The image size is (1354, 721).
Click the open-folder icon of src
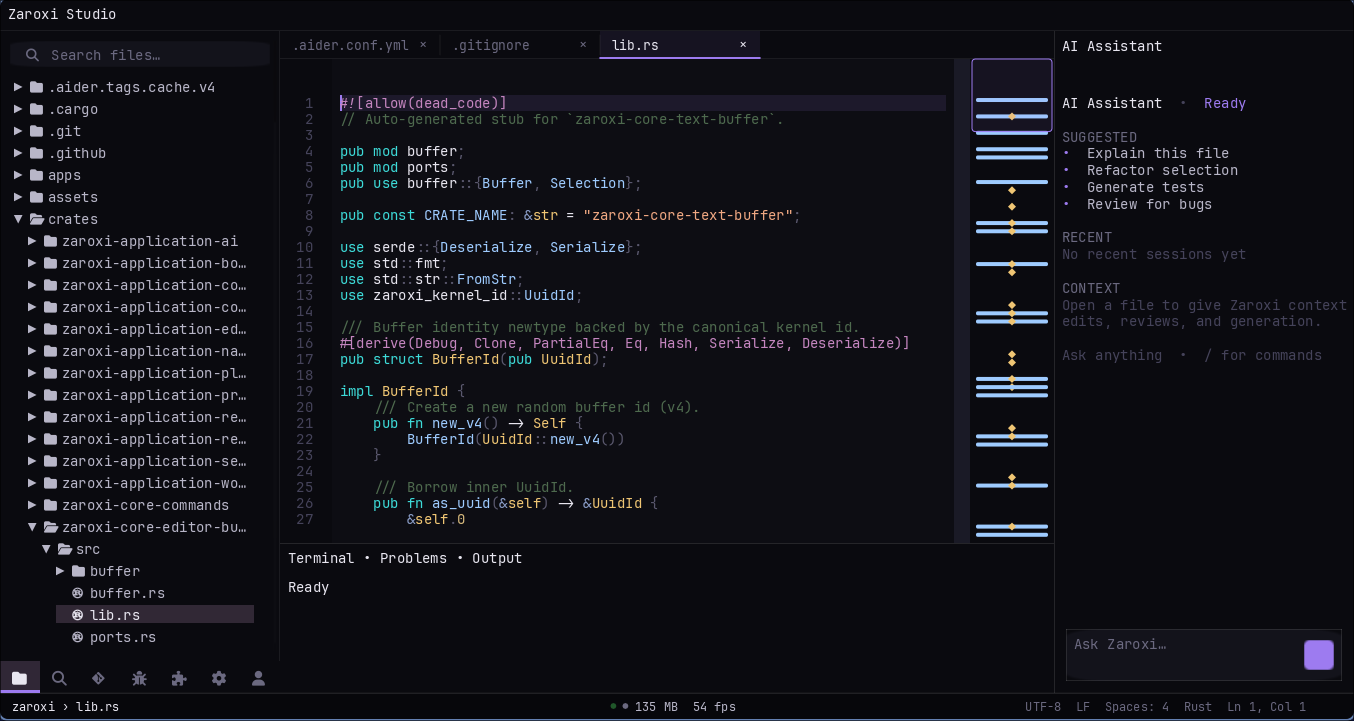click(65, 549)
